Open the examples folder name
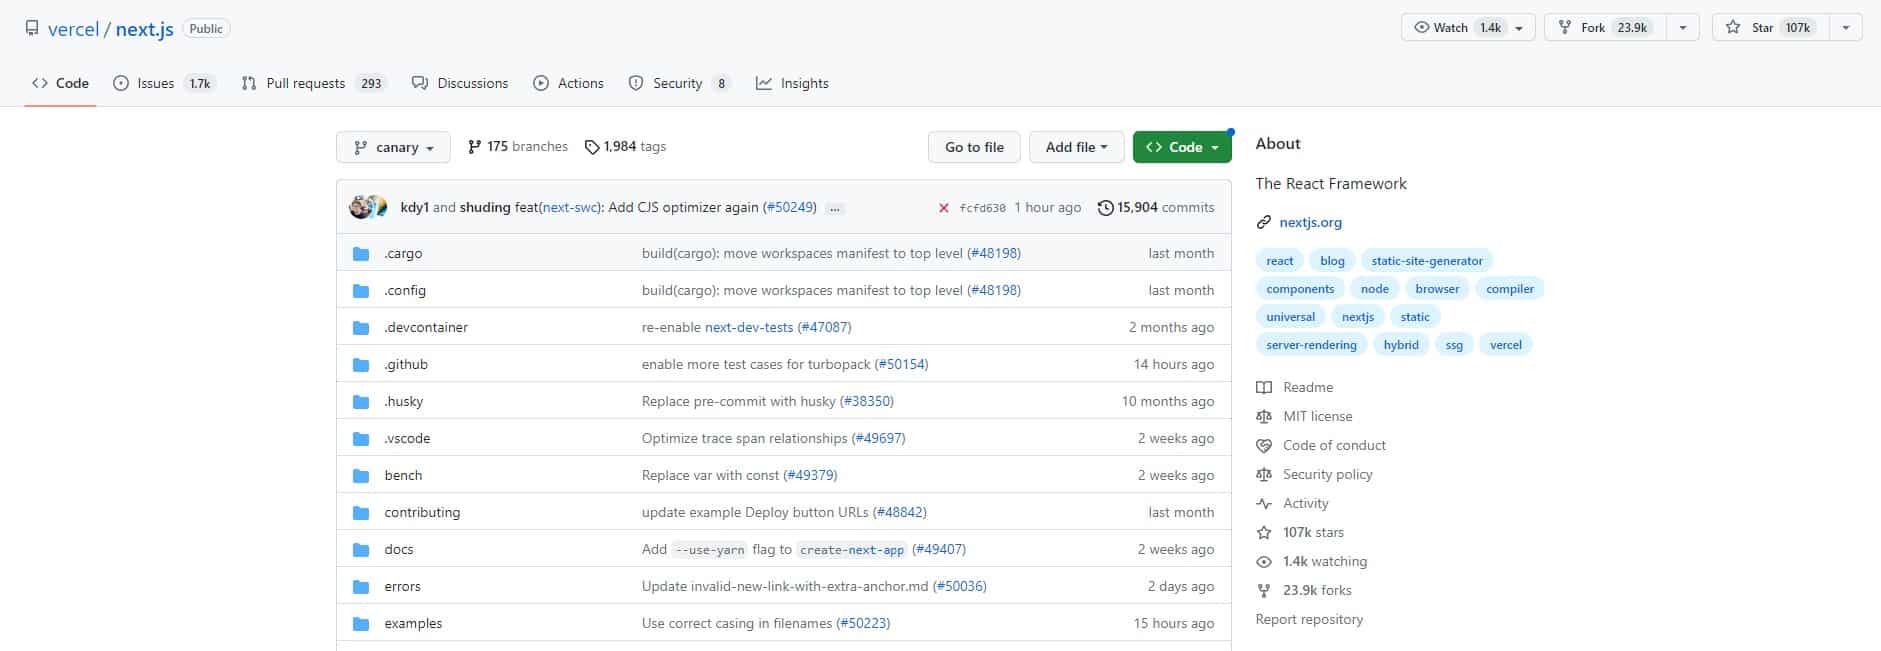The height and width of the screenshot is (651, 1881). pos(413,624)
